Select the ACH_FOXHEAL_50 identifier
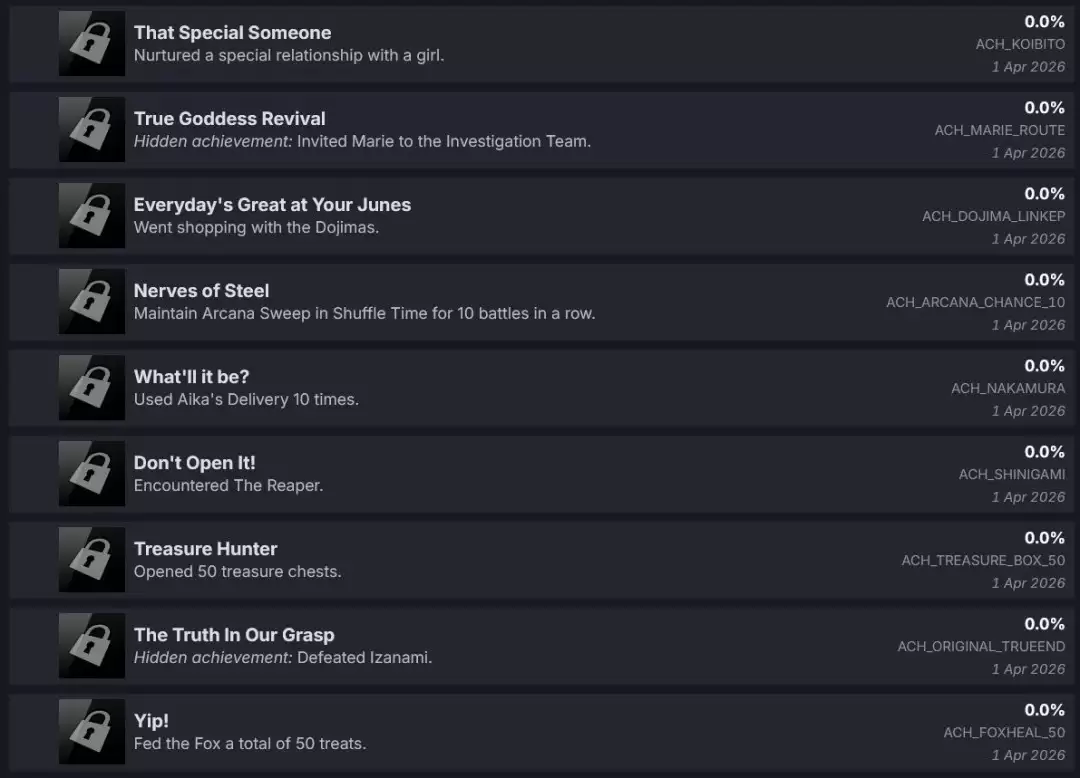Image resolution: width=1080 pixels, height=778 pixels. pos(1004,733)
